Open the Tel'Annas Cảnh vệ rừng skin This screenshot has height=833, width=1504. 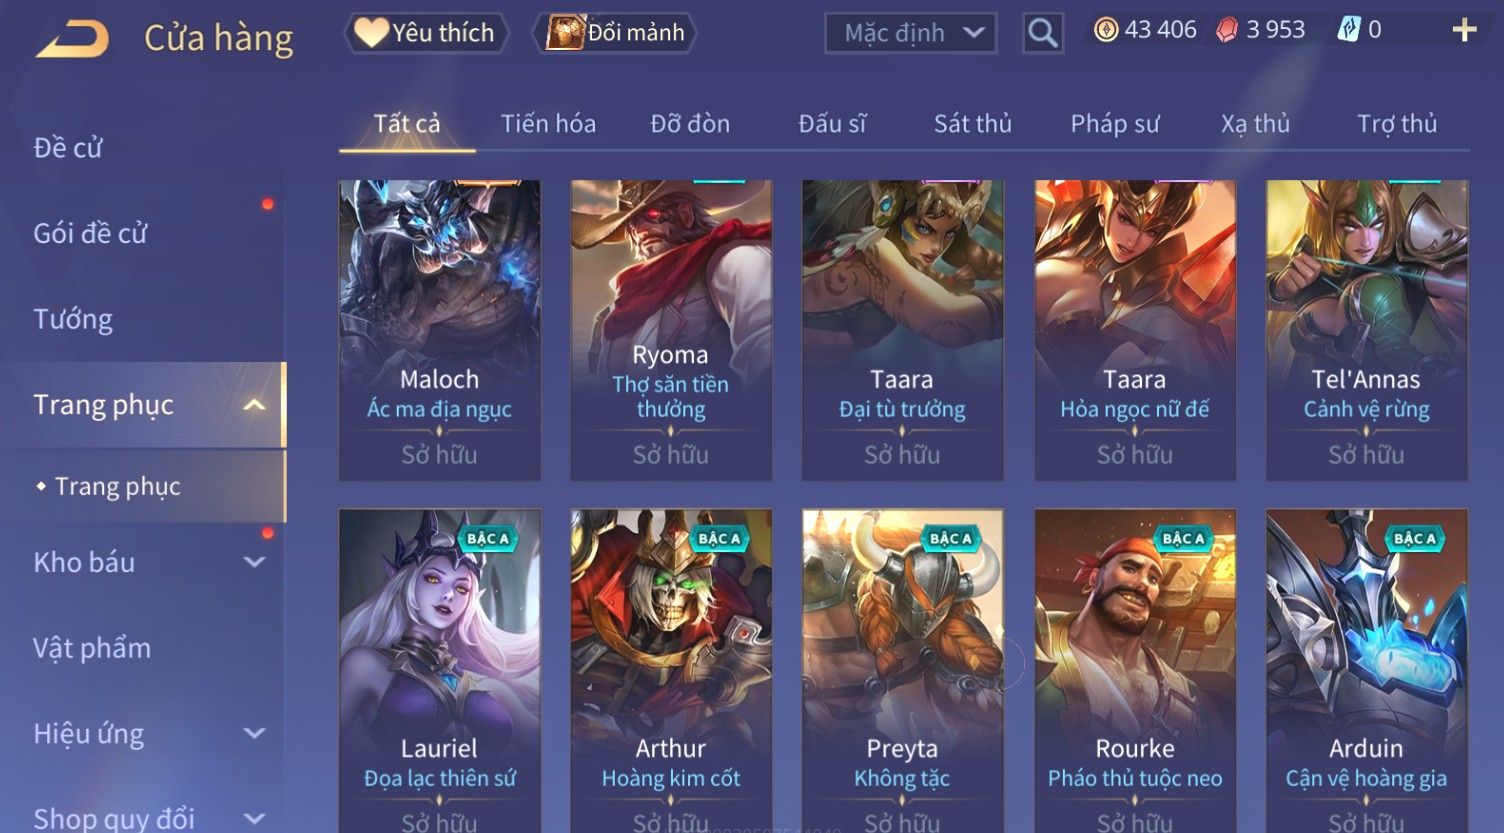(x=1366, y=330)
